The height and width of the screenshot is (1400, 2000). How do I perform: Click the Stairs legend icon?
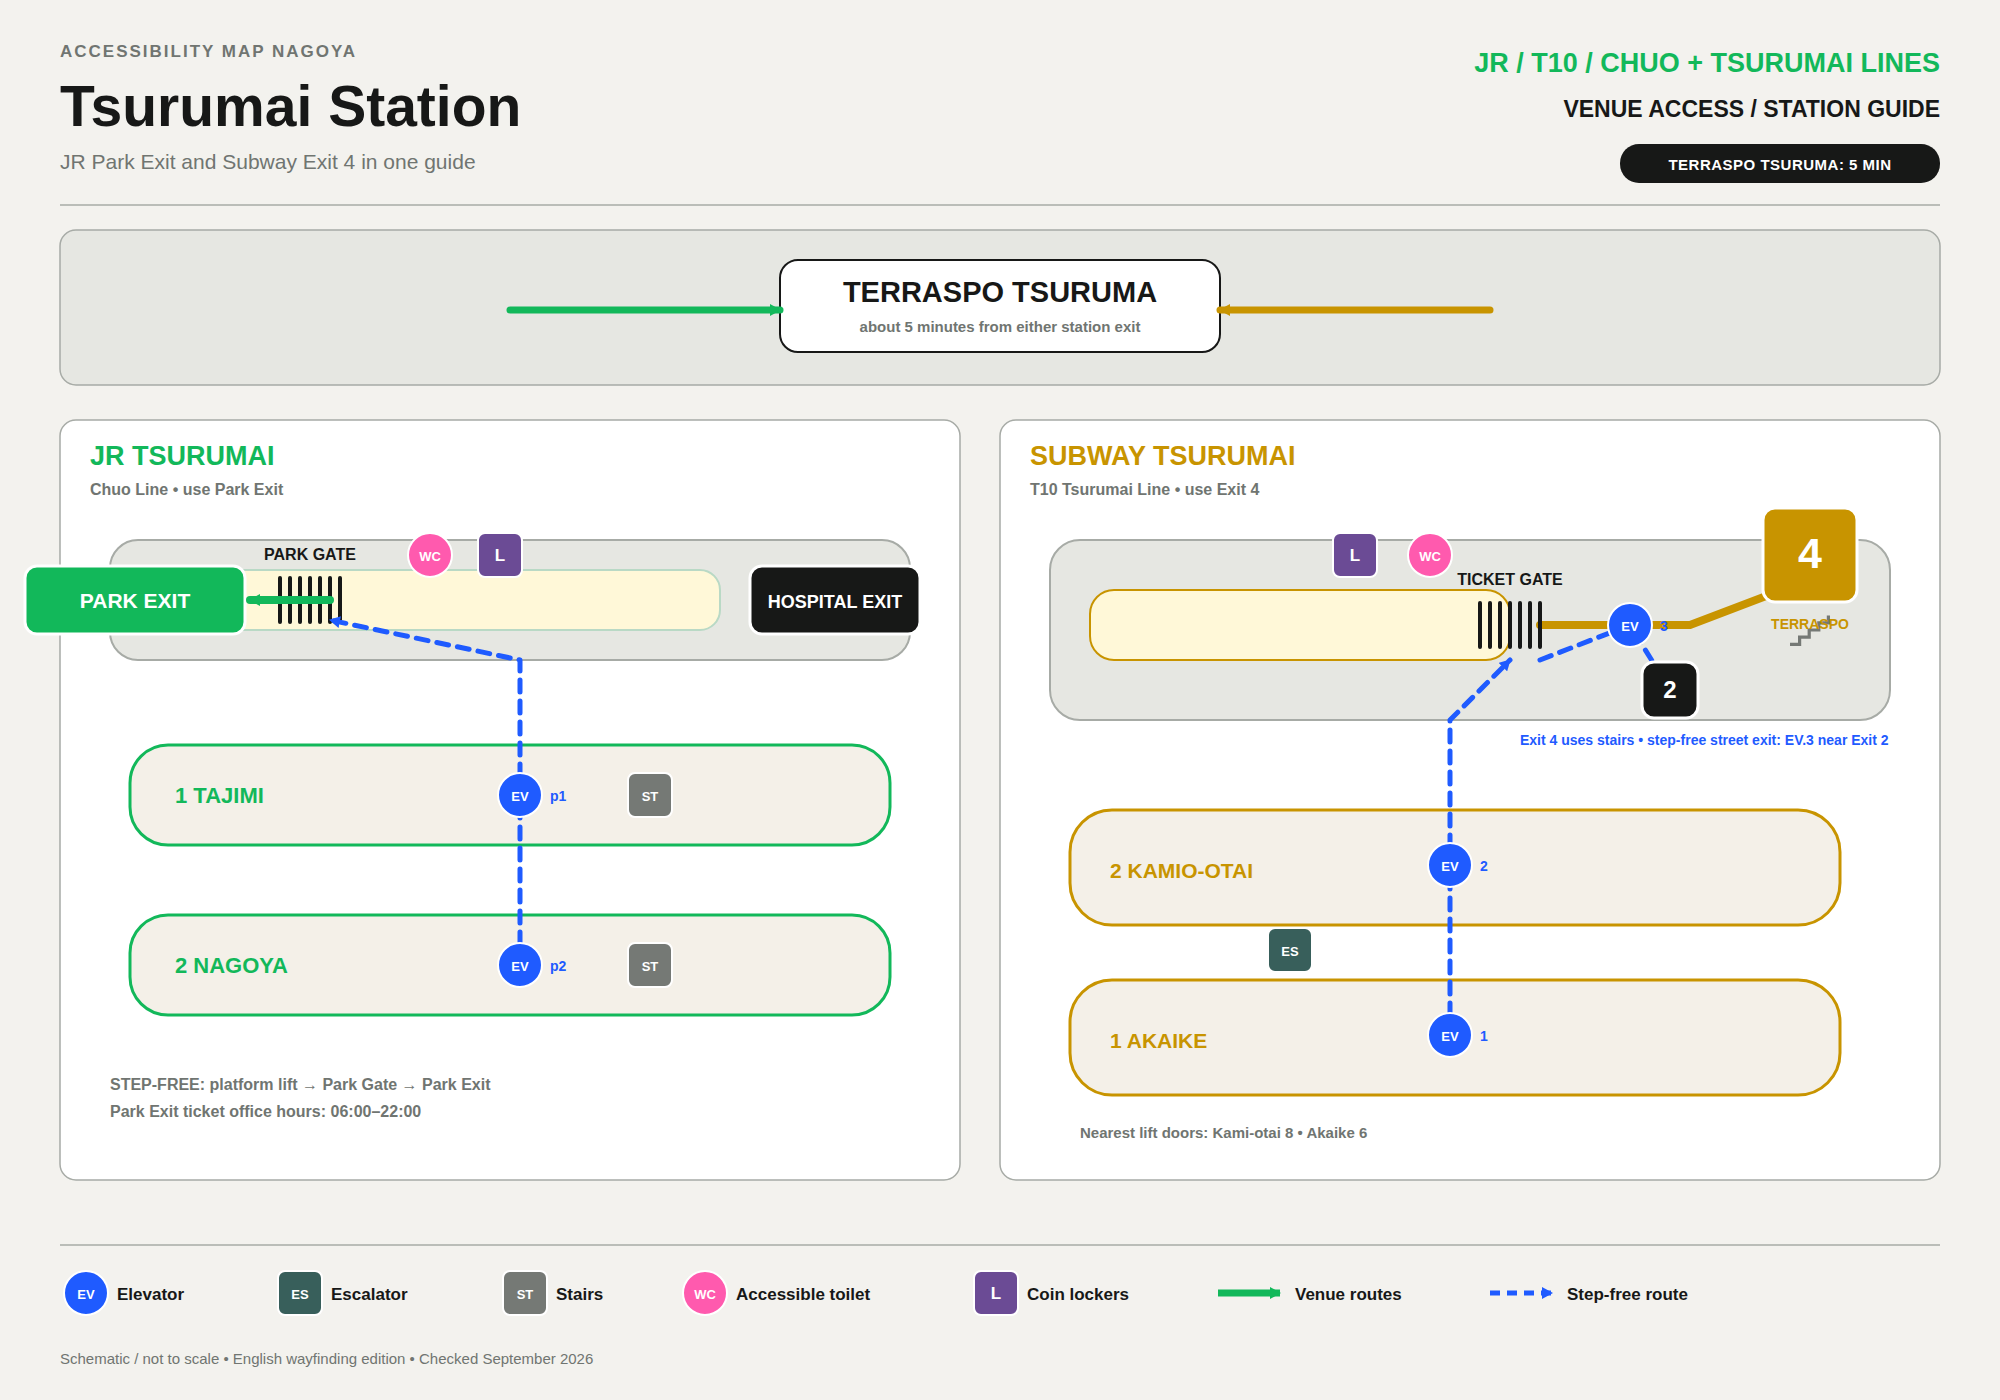(x=525, y=1293)
